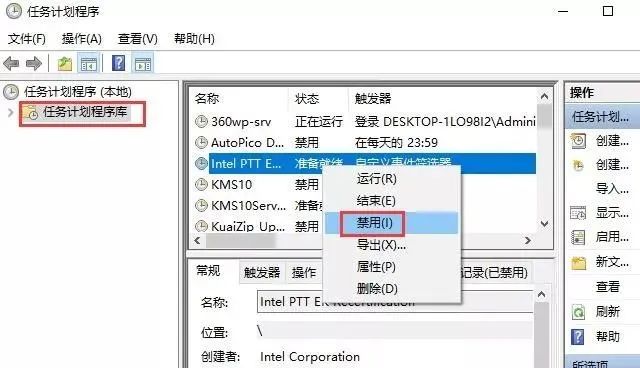Click the second 创建... task icon
The width and height of the screenshot is (640, 368).
578,165
